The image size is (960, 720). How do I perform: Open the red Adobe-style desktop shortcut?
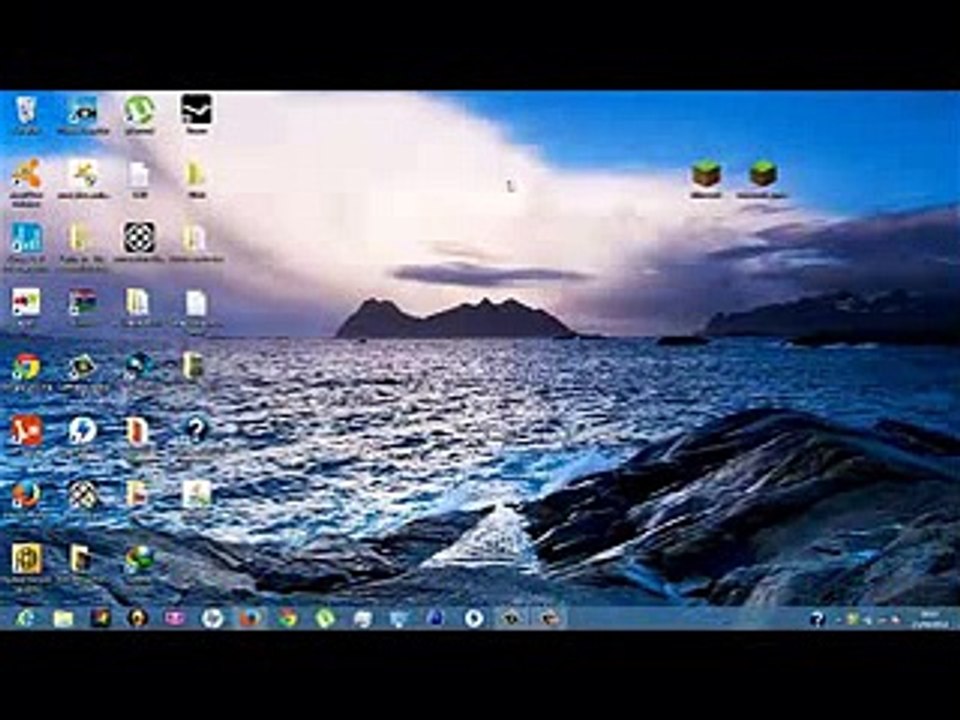[26, 430]
